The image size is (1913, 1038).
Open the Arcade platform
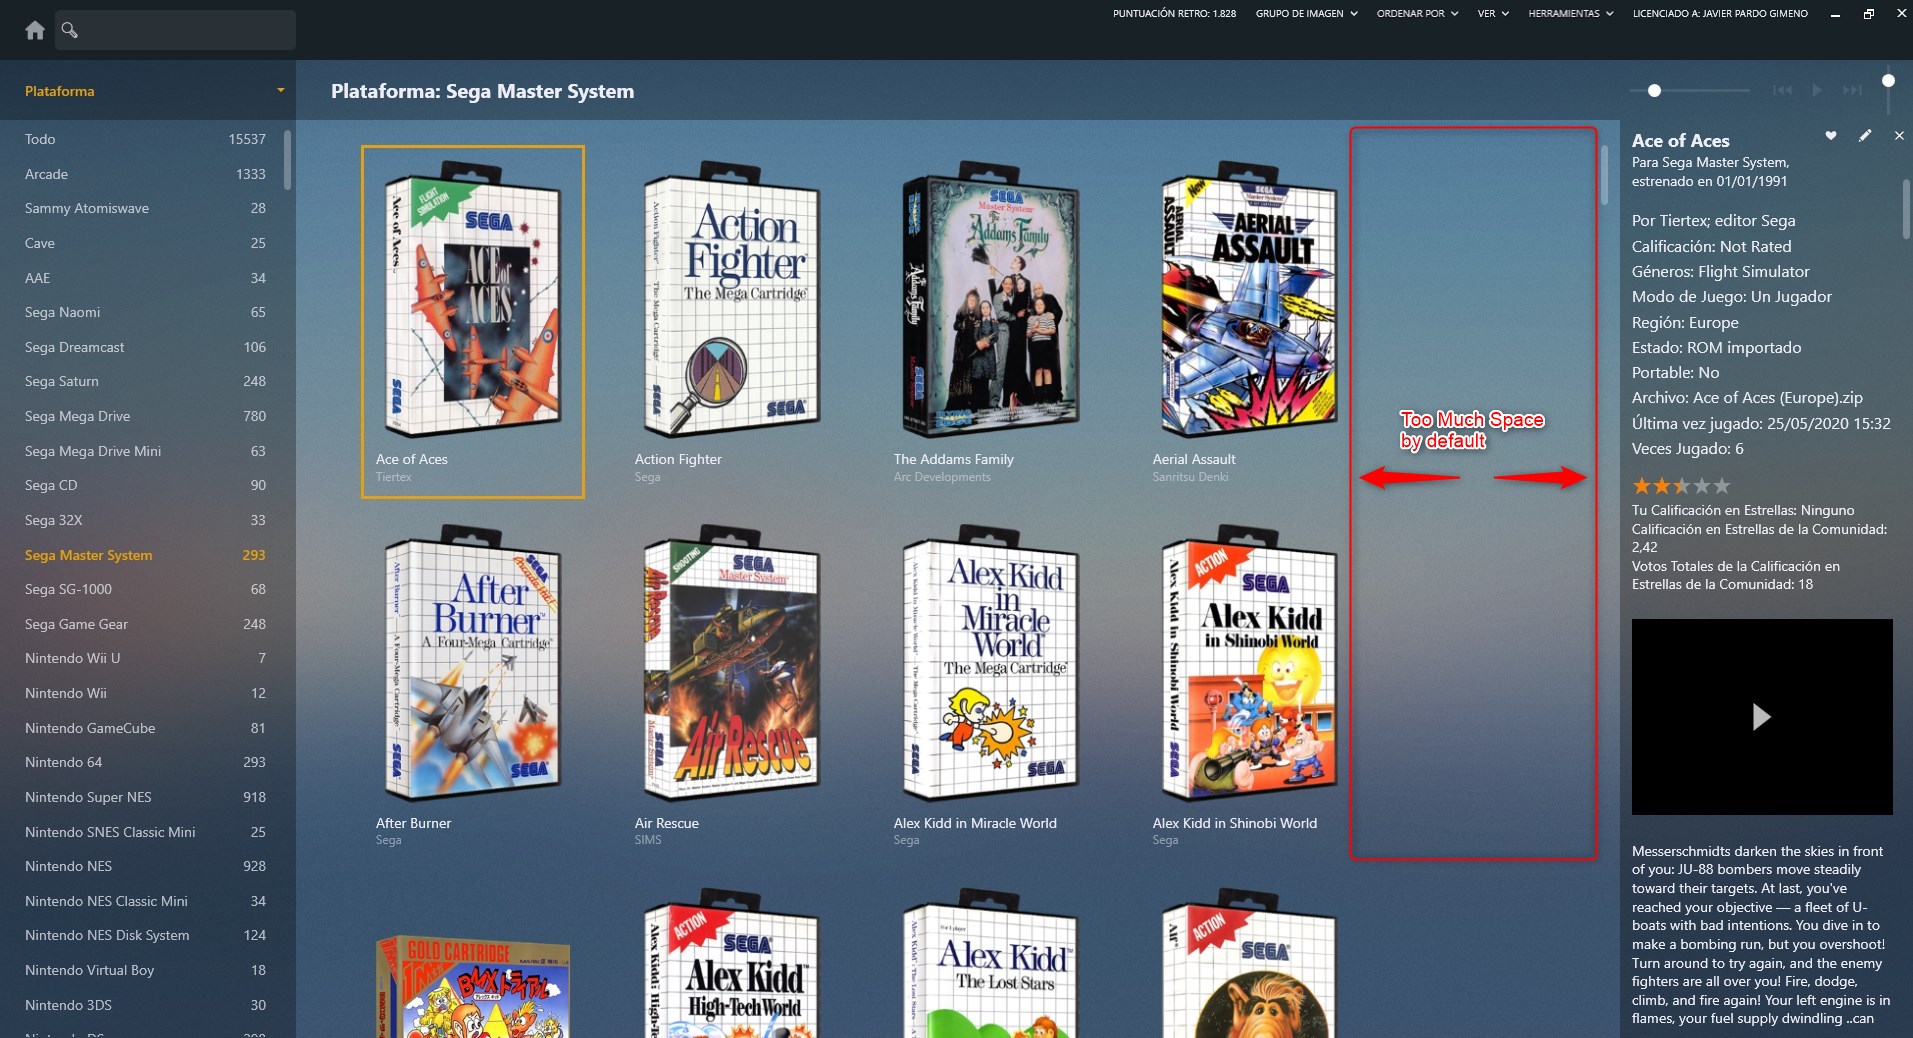tap(145, 174)
